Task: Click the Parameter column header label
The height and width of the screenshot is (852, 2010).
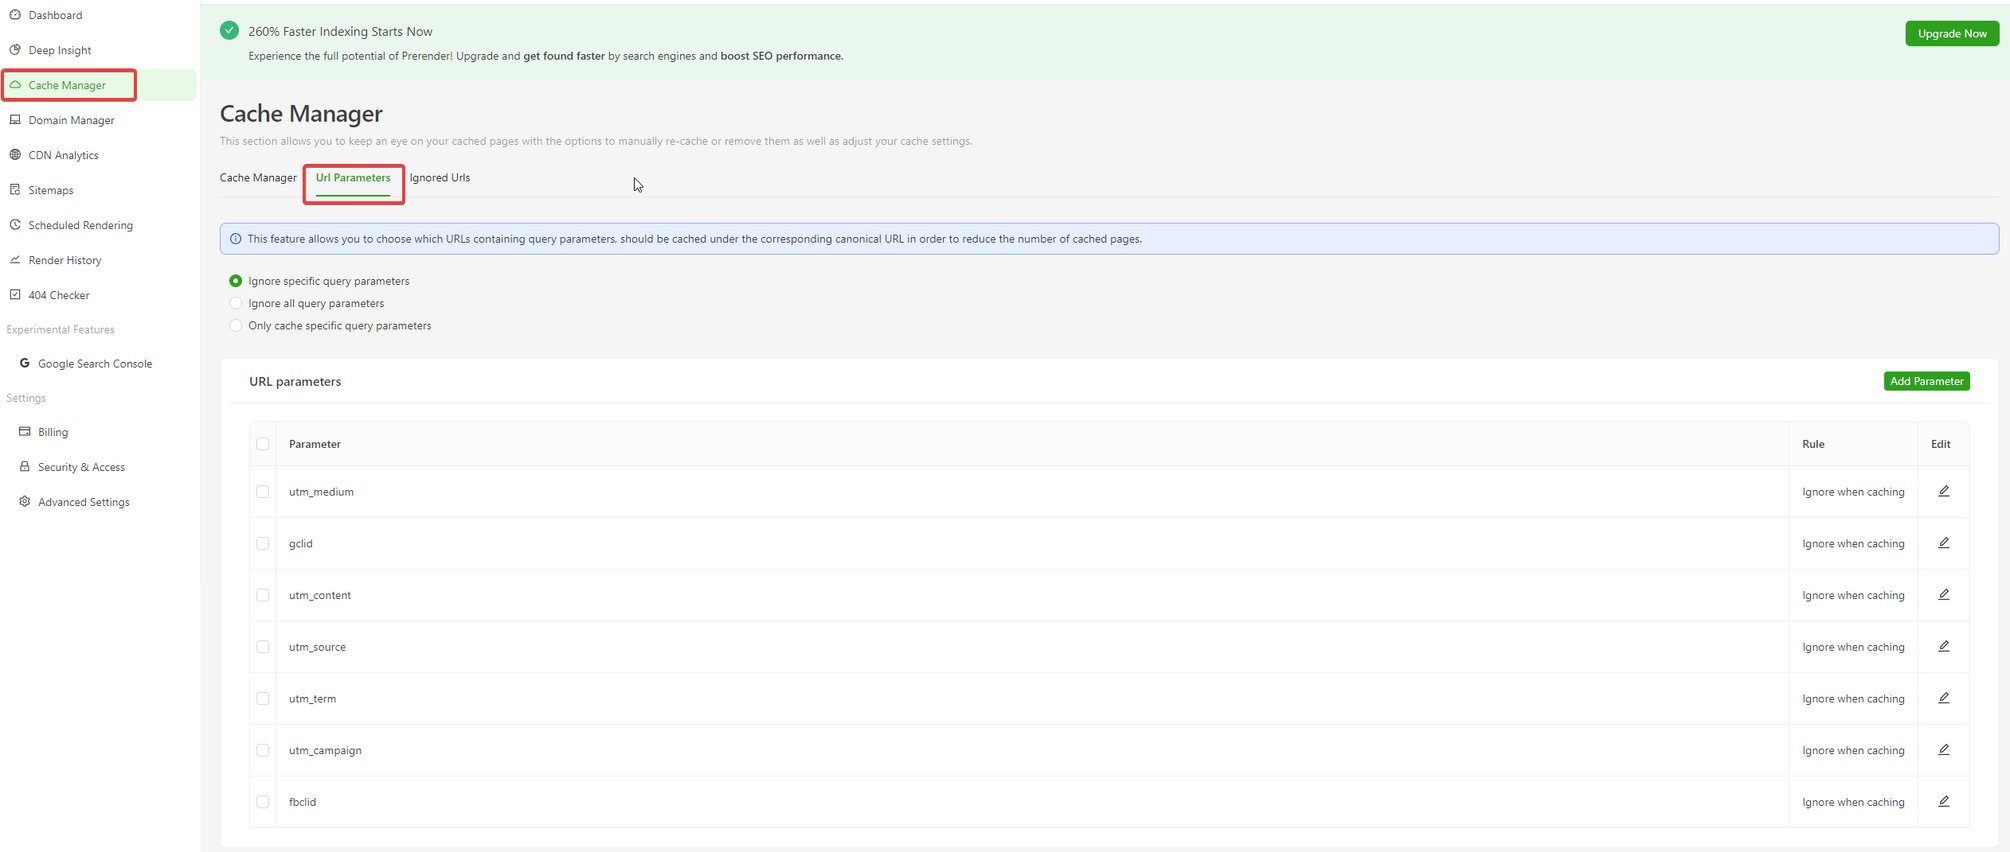Action: (315, 444)
